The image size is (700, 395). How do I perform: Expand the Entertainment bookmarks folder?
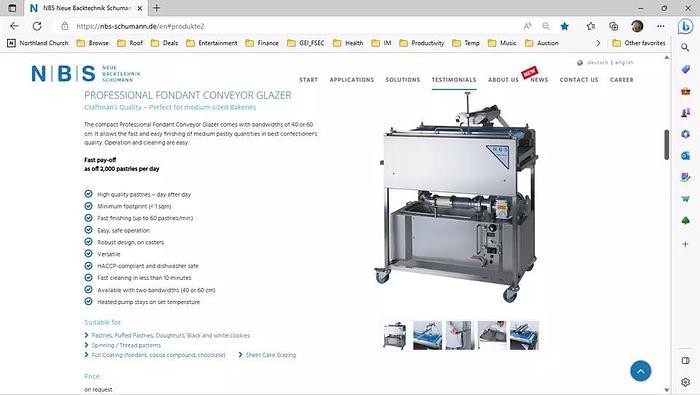click(212, 43)
